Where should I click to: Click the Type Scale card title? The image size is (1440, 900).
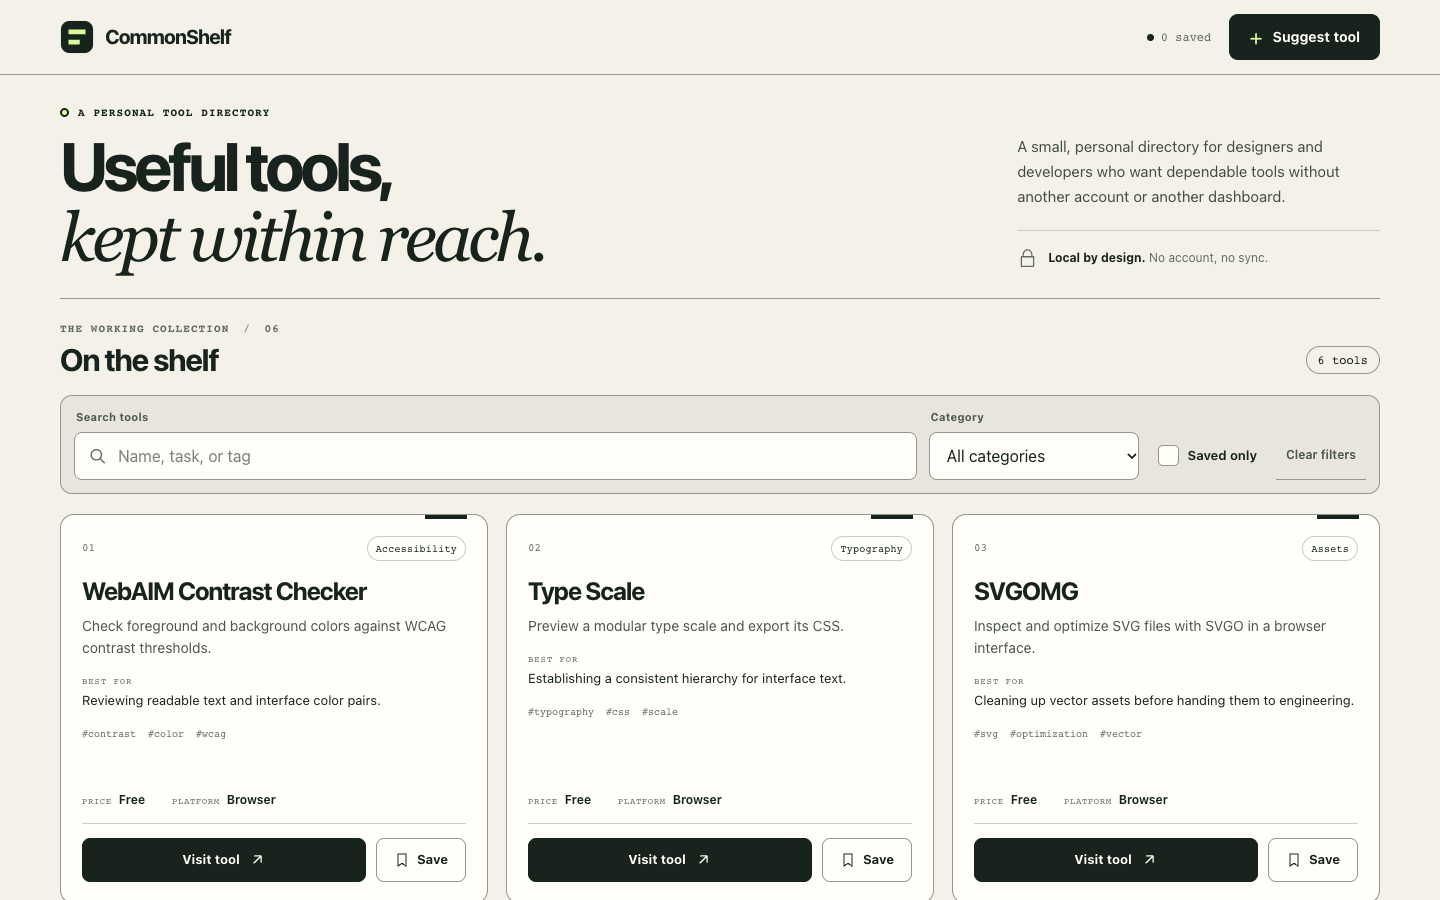click(x=586, y=592)
